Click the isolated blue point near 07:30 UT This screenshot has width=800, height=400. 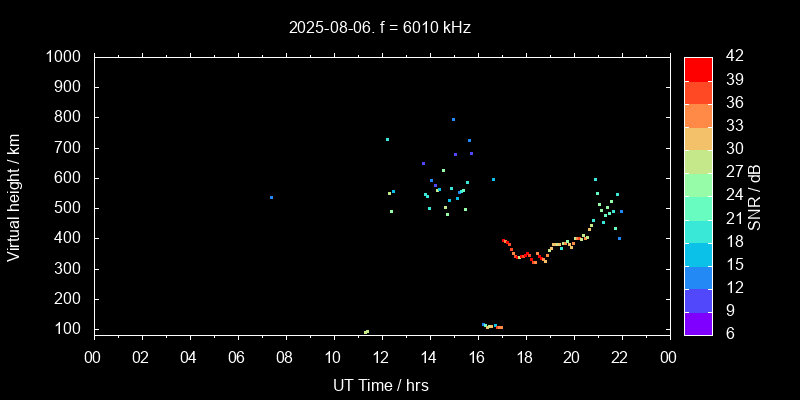coord(271,197)
